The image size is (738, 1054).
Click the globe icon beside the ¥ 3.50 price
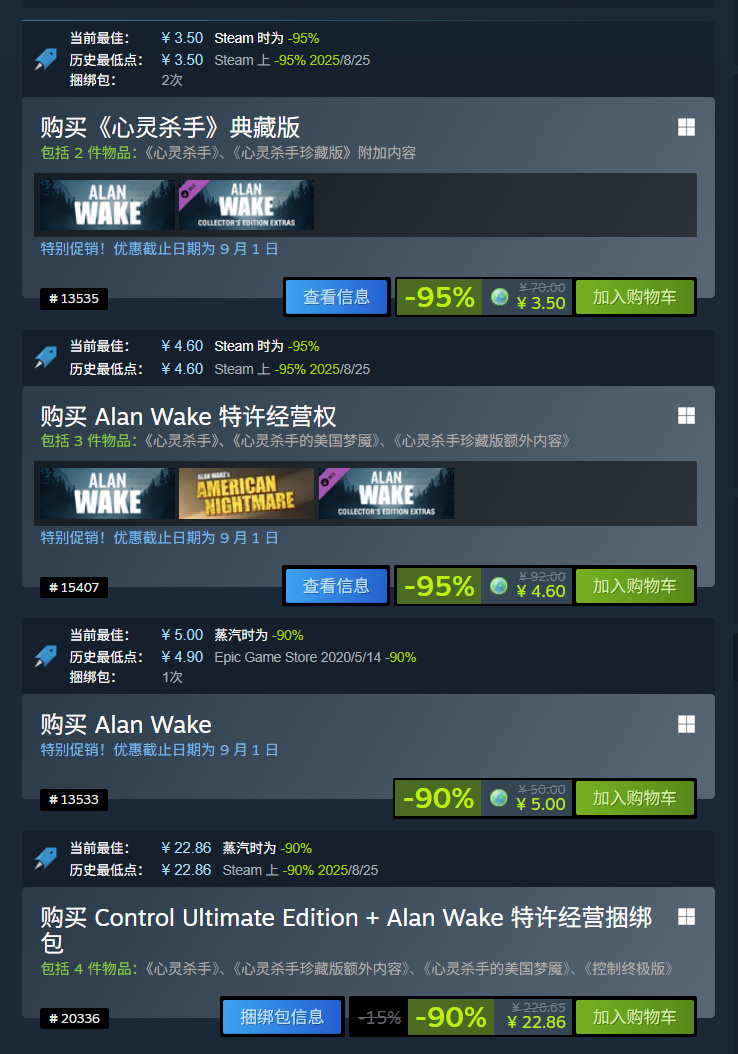(499, 296)
